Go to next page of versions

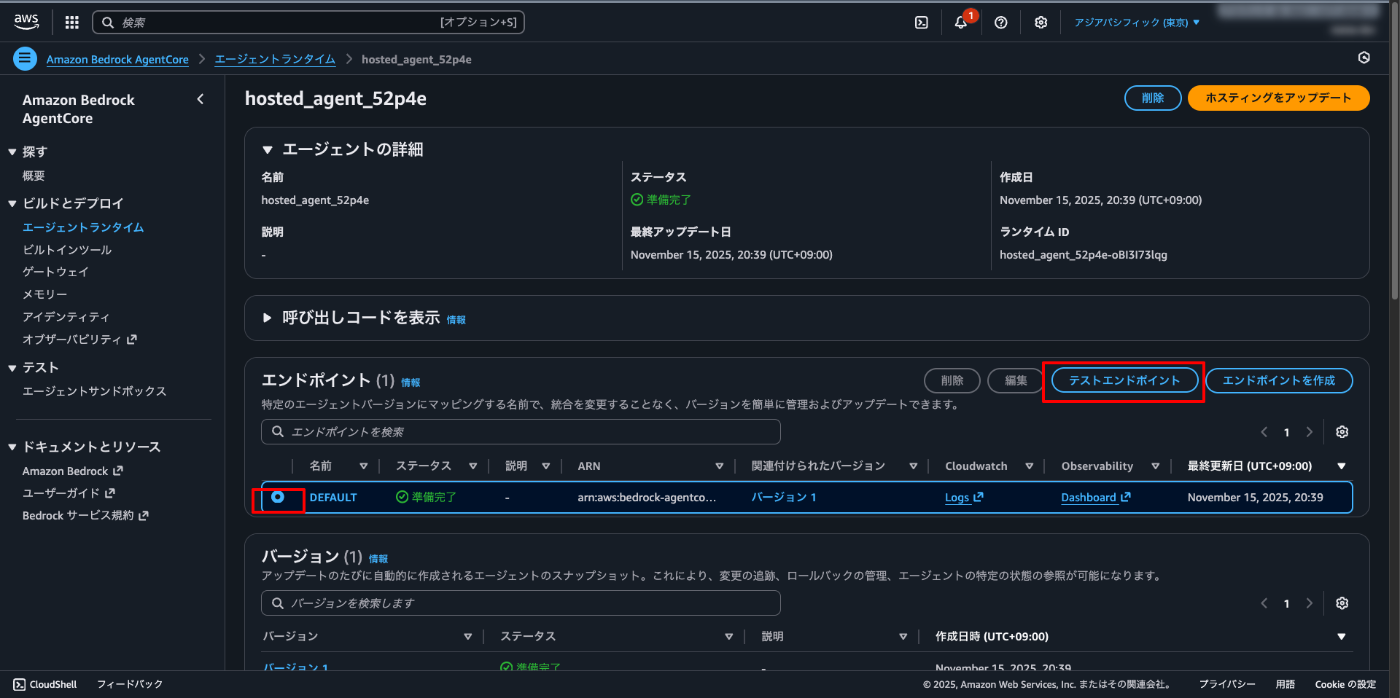[1309, 603]
